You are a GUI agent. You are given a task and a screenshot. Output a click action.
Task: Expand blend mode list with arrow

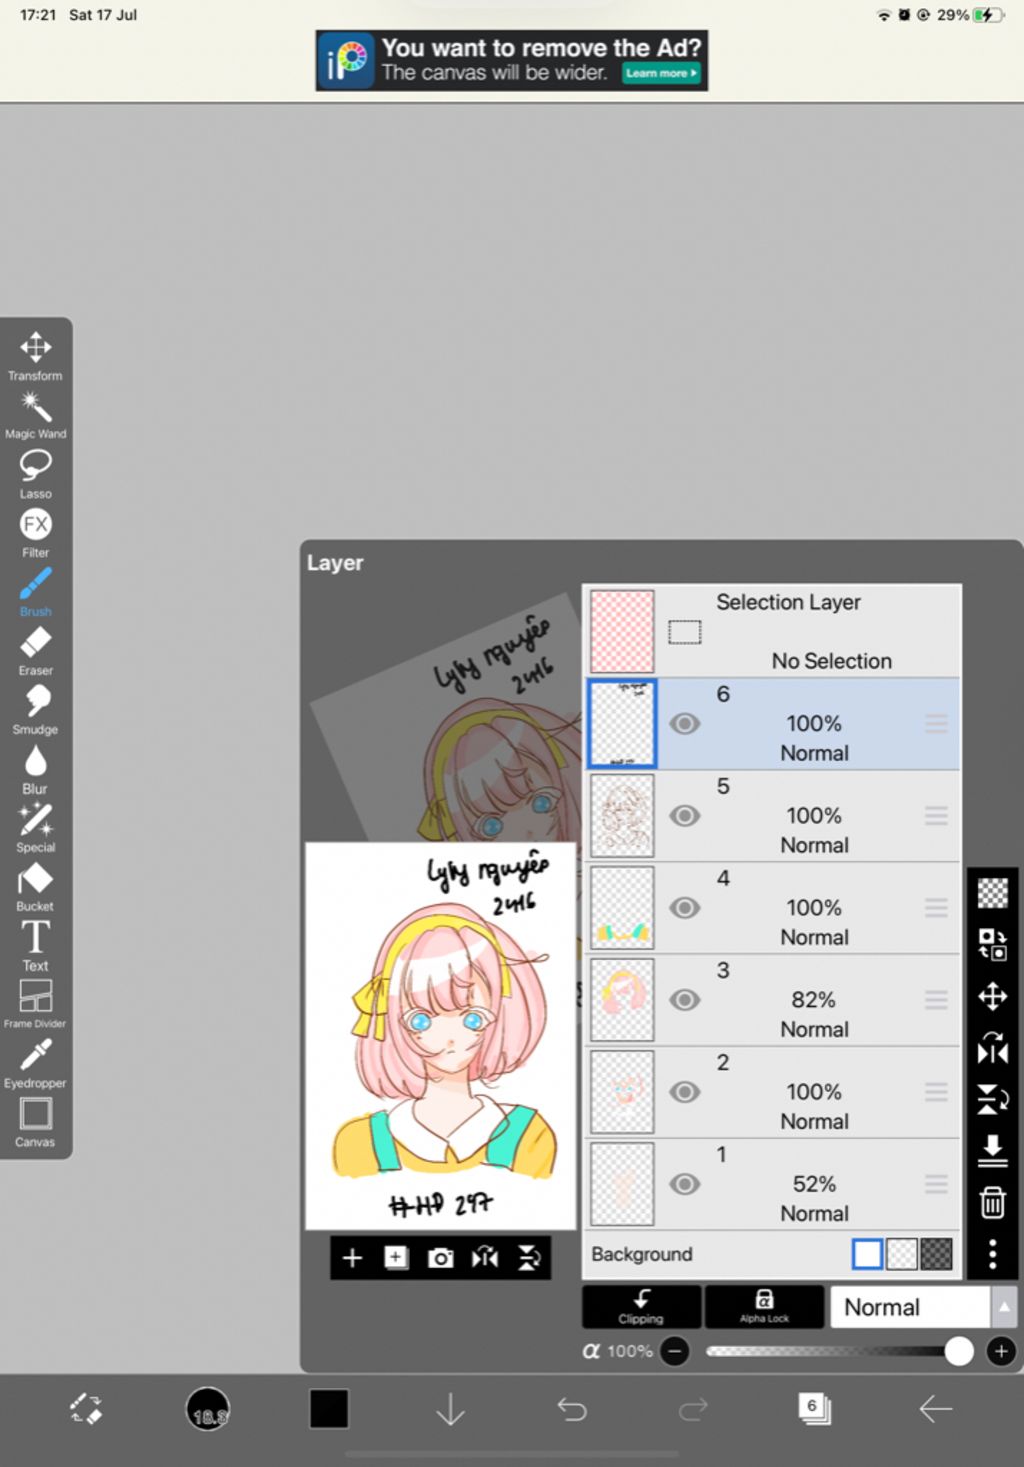[1004, 1306]
